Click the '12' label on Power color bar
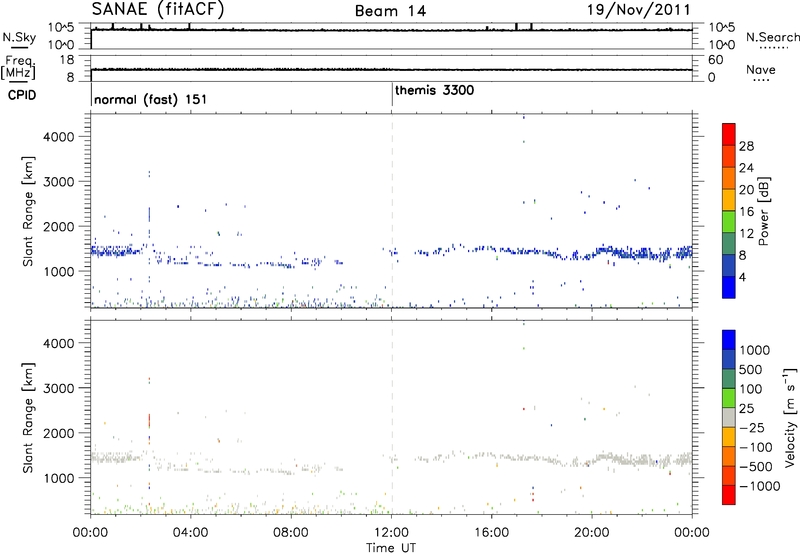Image resolution: width=800 pixels, height=554 pixels. coord(746,234)
